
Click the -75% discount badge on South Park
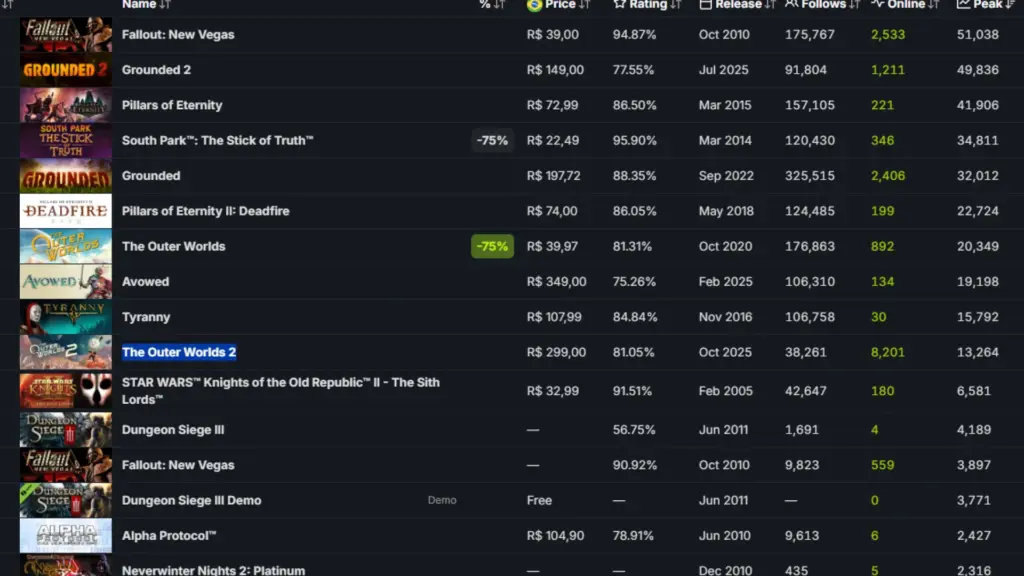[x=492, y=141]
